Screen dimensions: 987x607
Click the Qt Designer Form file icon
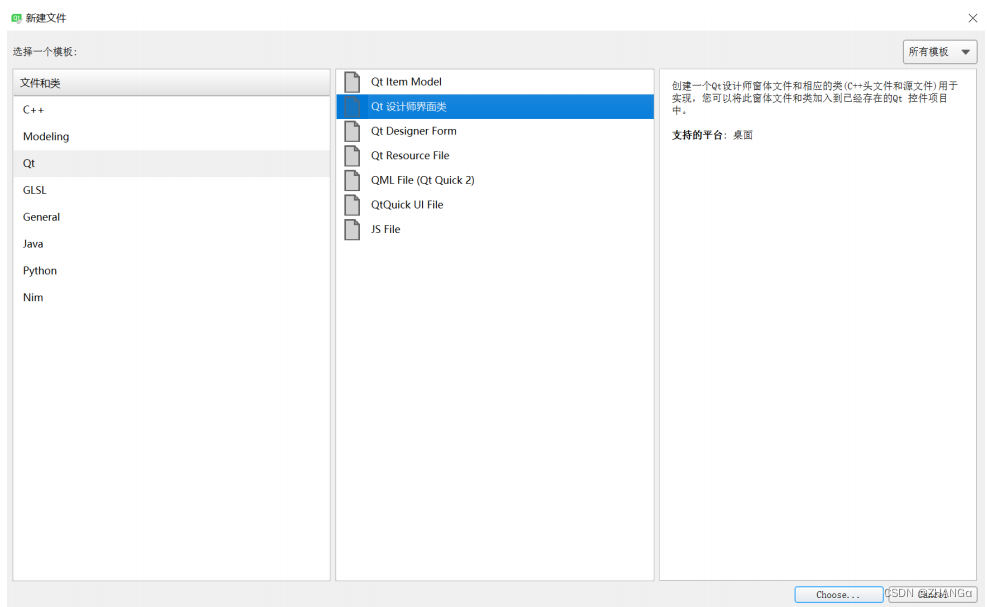352,131
